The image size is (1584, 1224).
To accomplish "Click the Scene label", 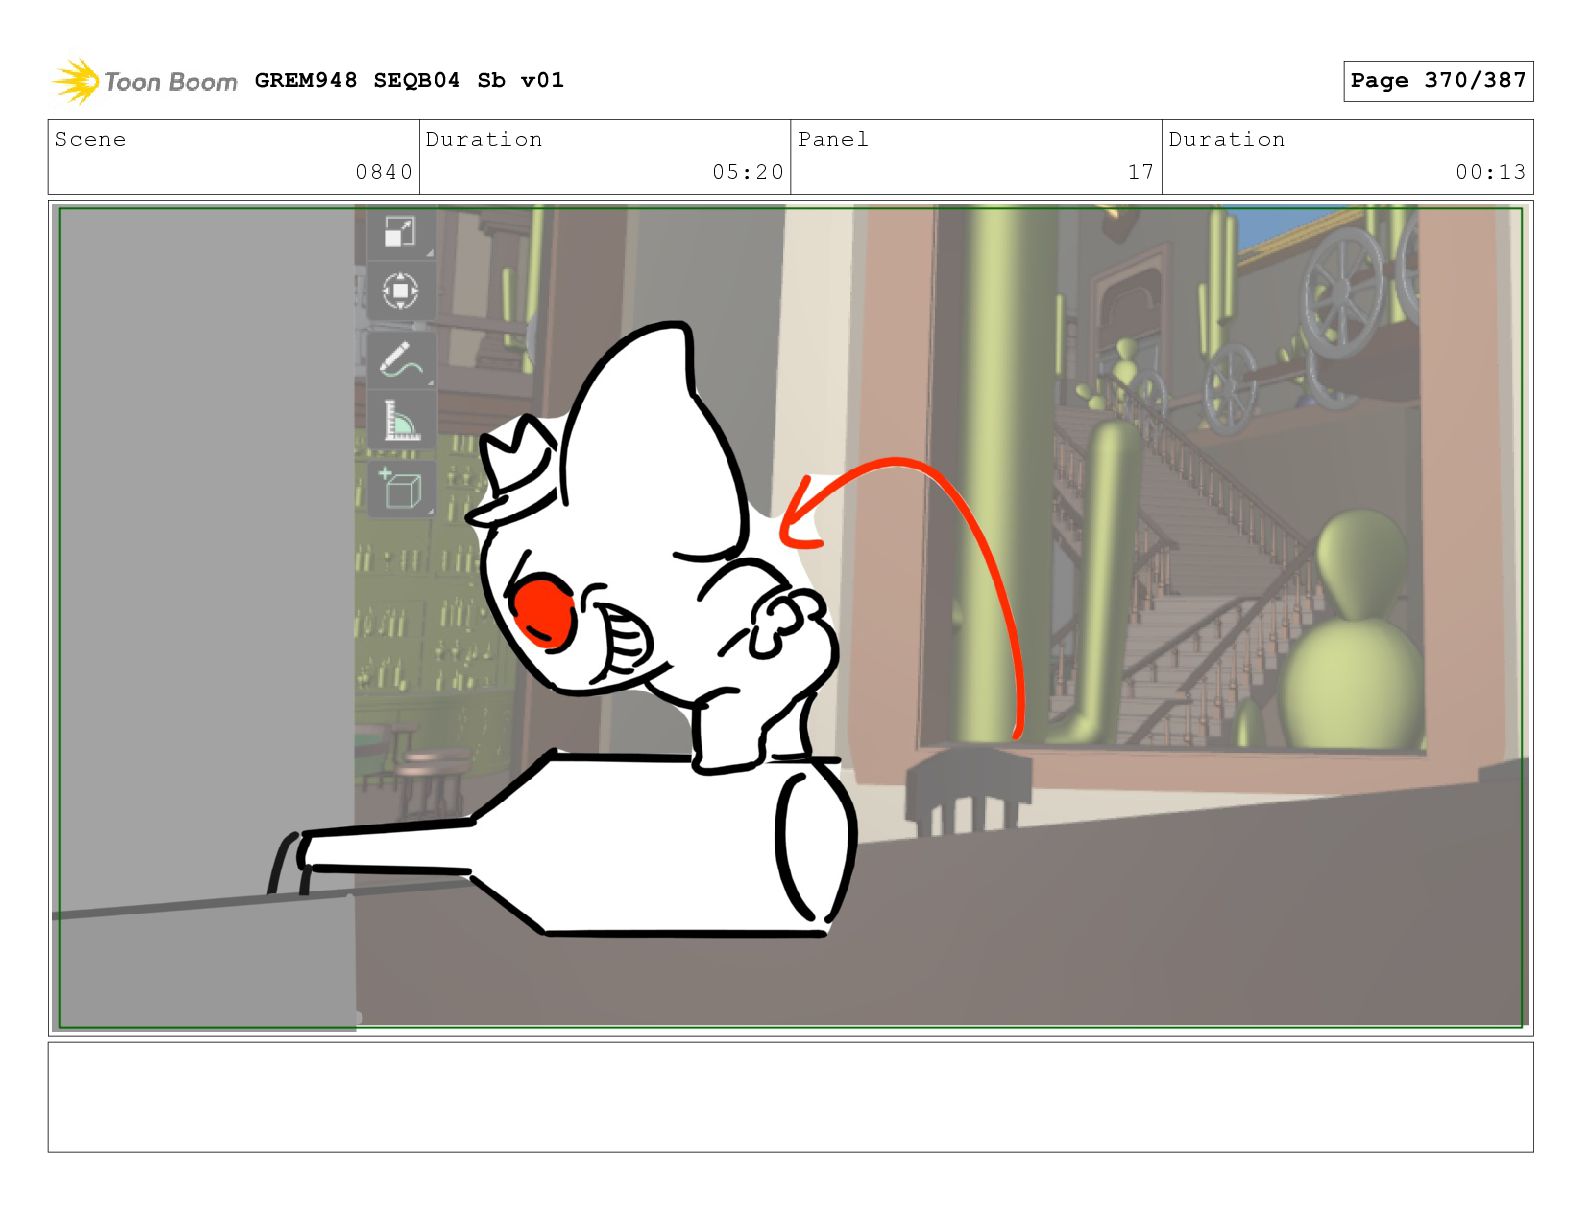I will pyautogui.click(x=91, y=140).
